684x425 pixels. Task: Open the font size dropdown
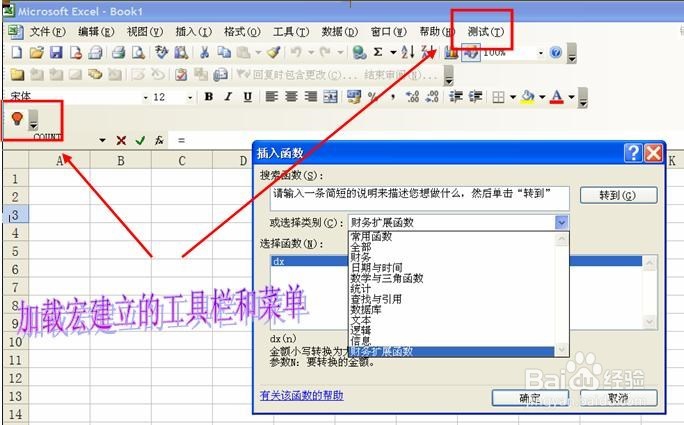coord(190,97)
